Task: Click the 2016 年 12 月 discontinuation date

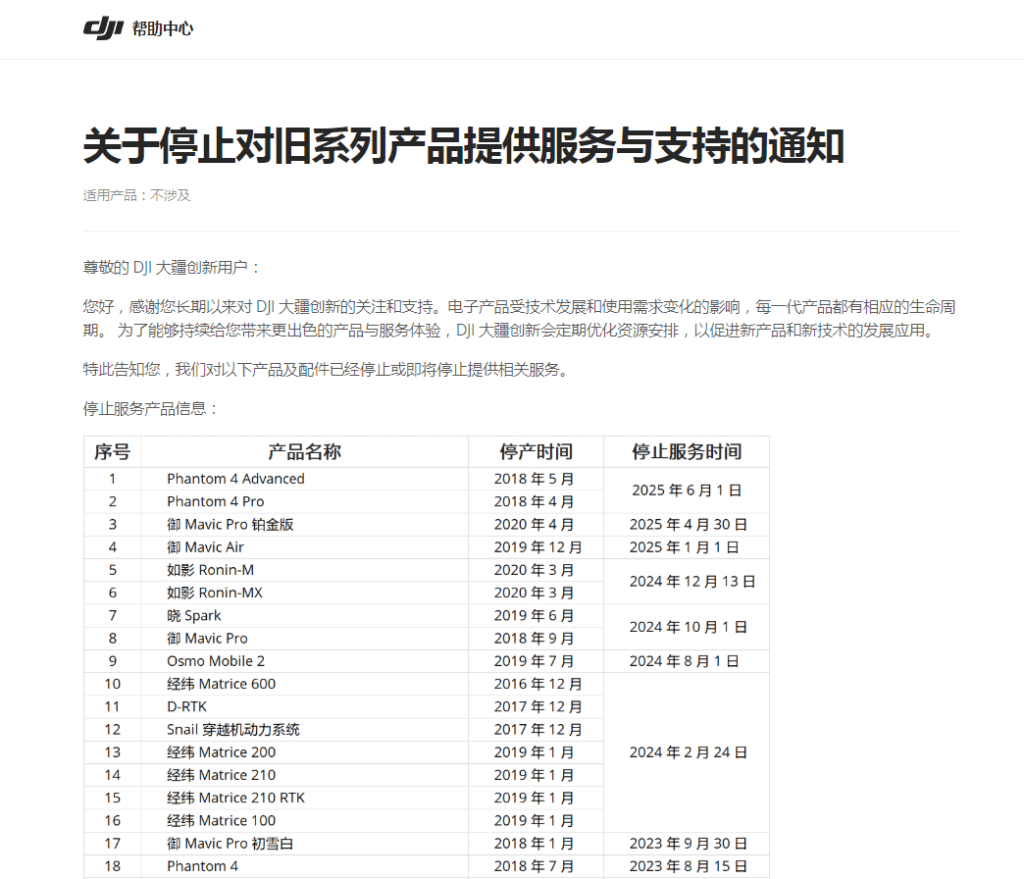Action: point(537,684)
